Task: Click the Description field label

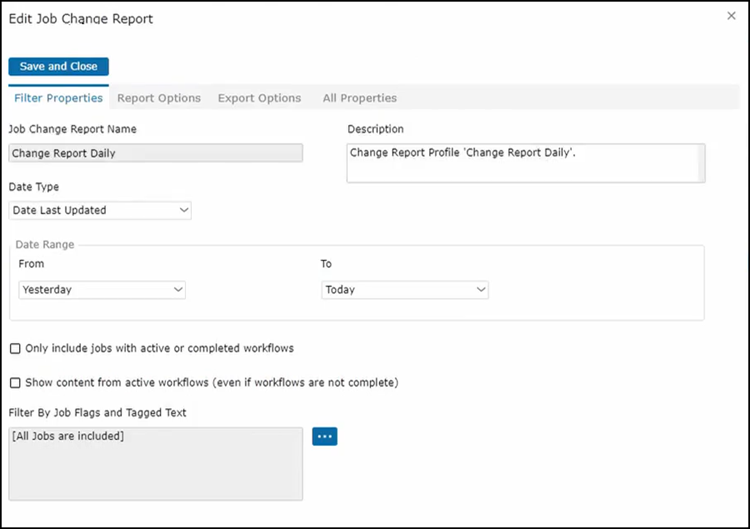Action: coord(376,129)
